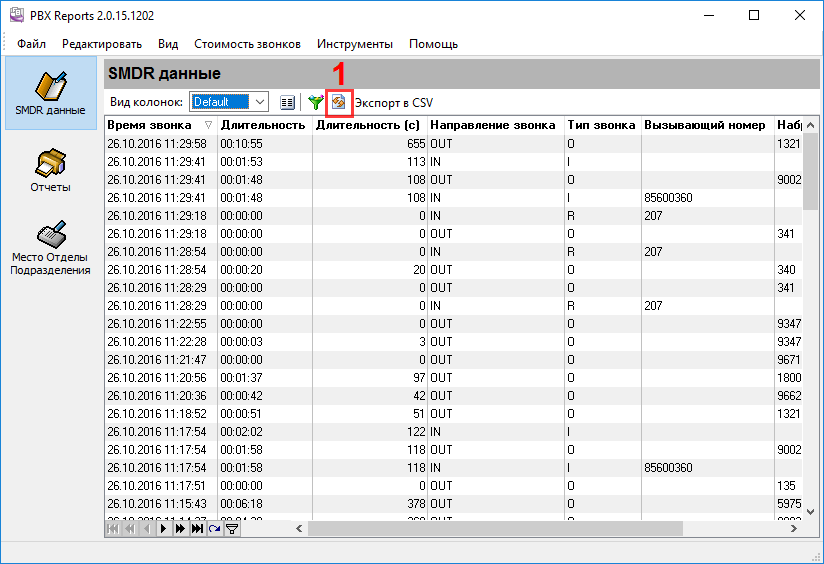Sort by the Длительность column header

point(264,125)
